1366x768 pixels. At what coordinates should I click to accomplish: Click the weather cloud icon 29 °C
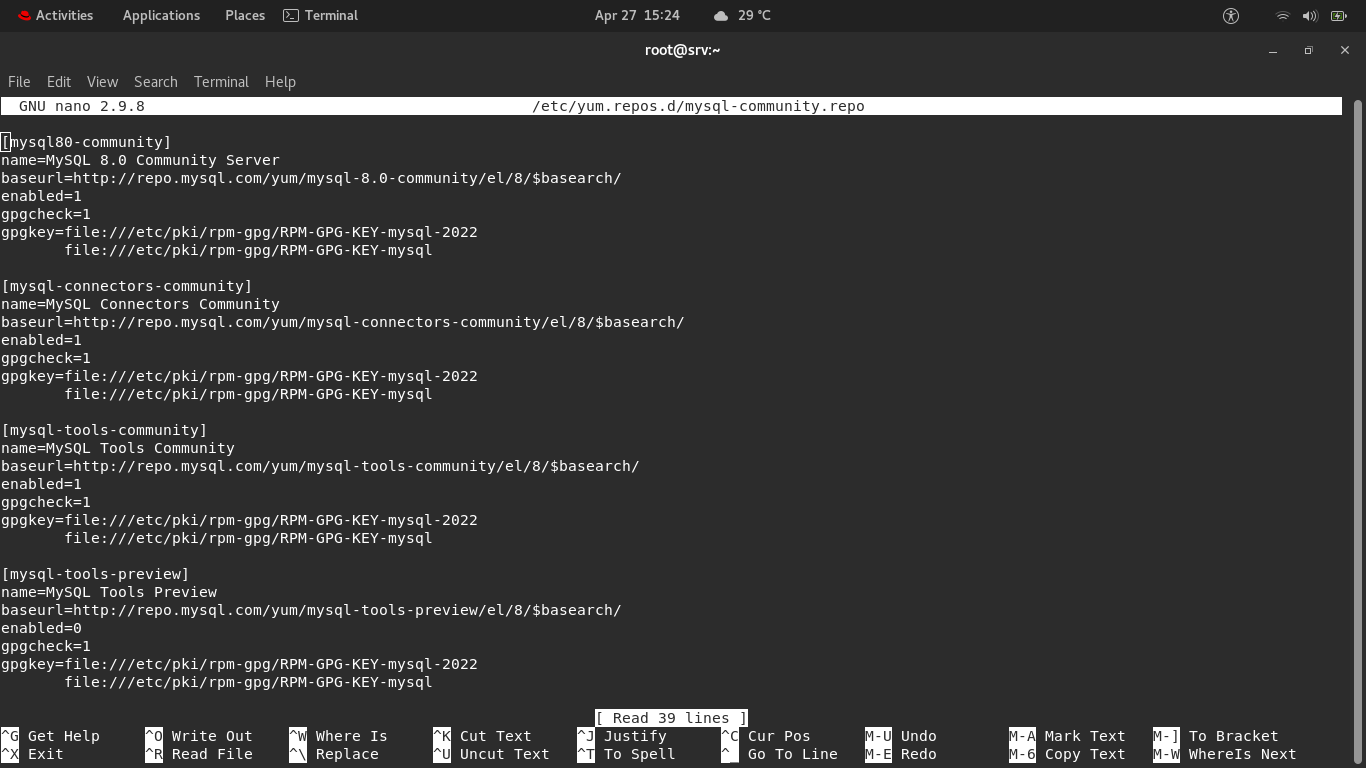(742, 15)
